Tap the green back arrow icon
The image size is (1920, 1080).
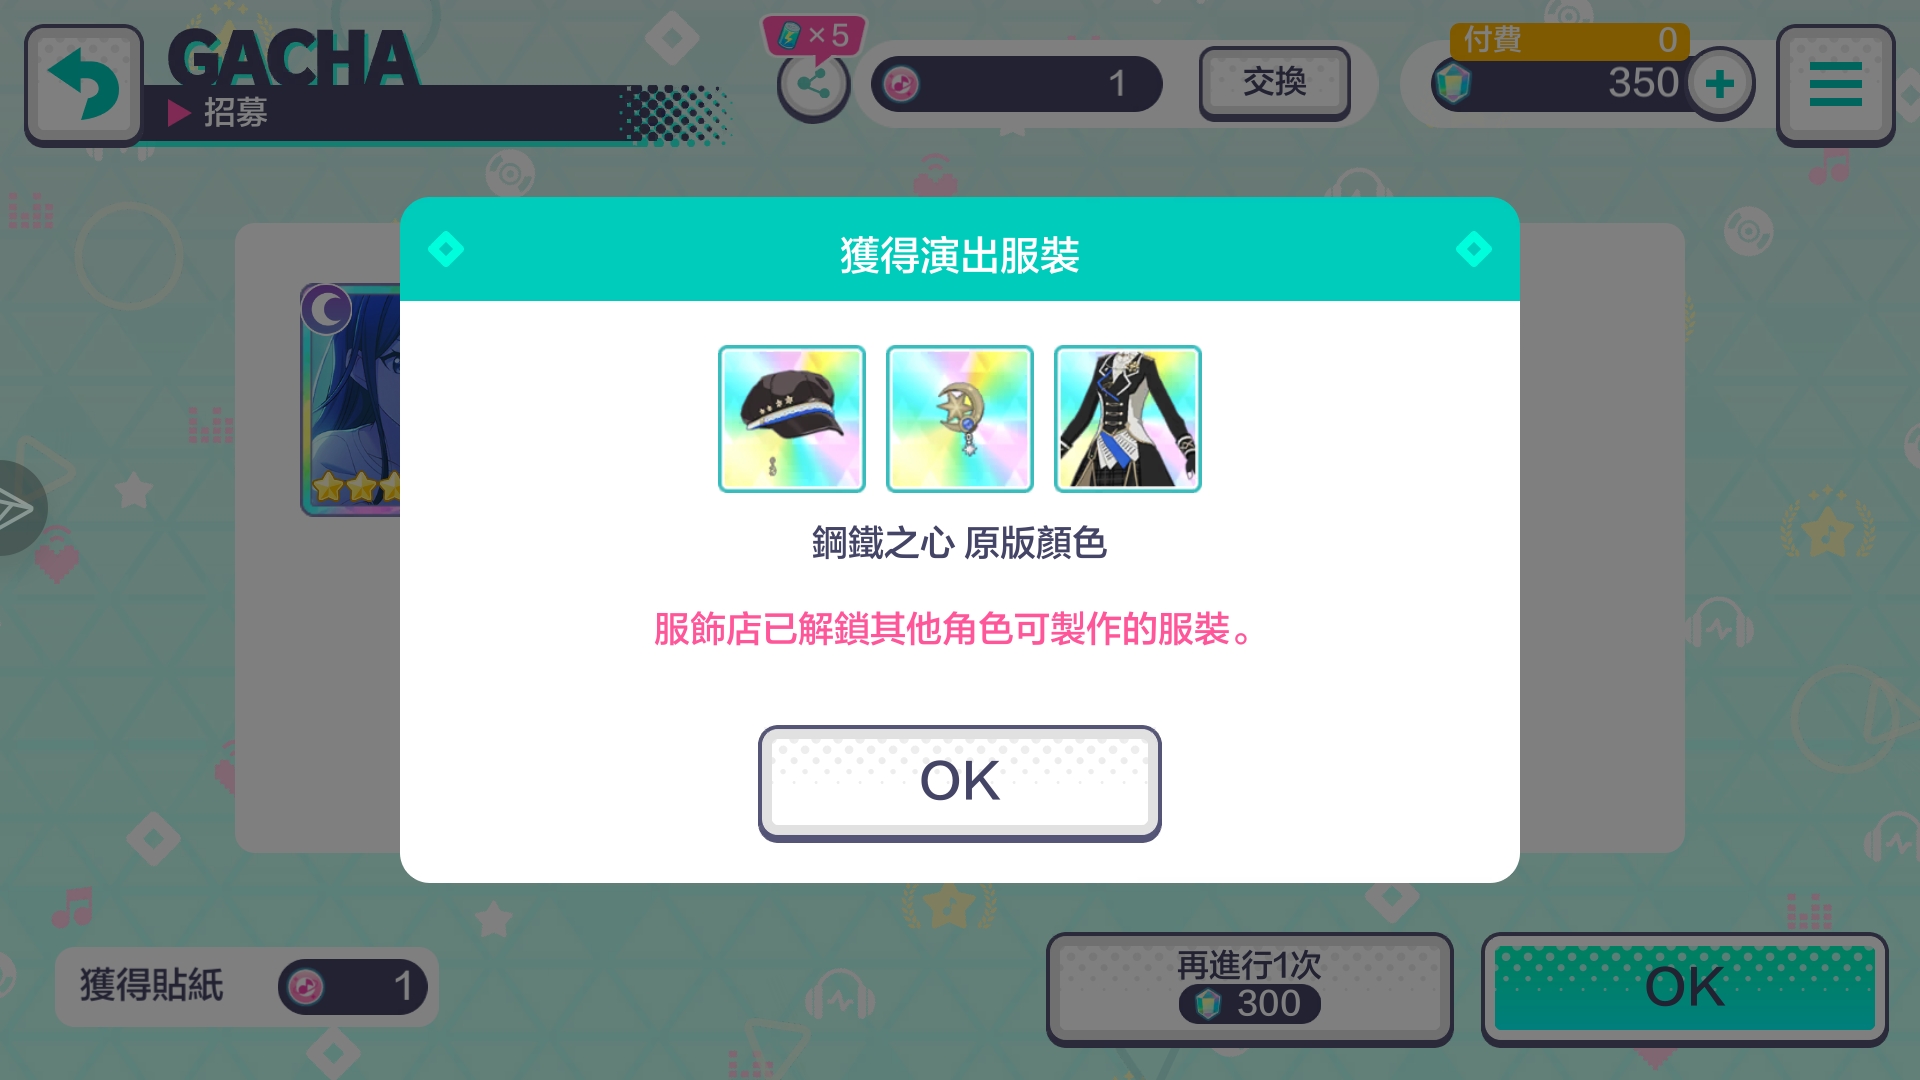click(84, 86)
